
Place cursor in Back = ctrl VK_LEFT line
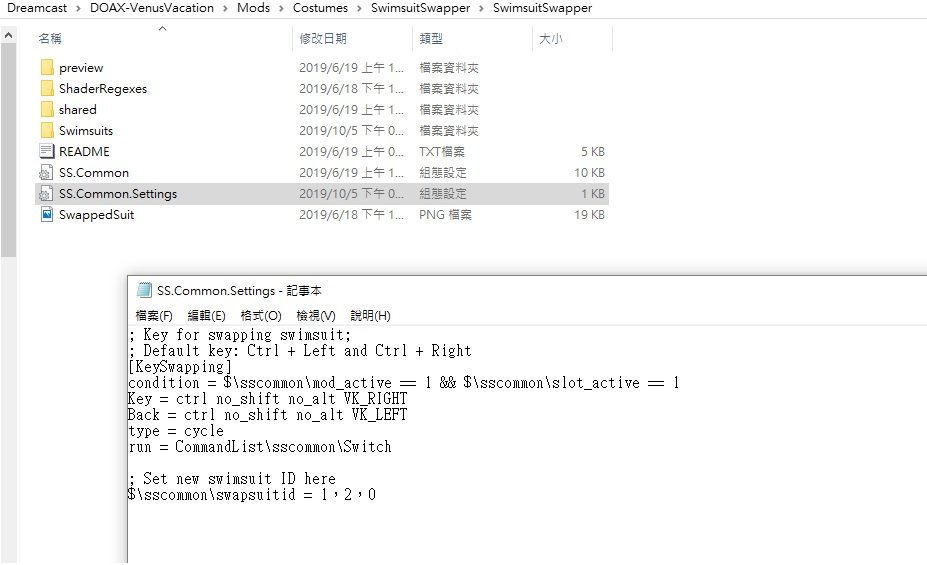pos(267,414)
